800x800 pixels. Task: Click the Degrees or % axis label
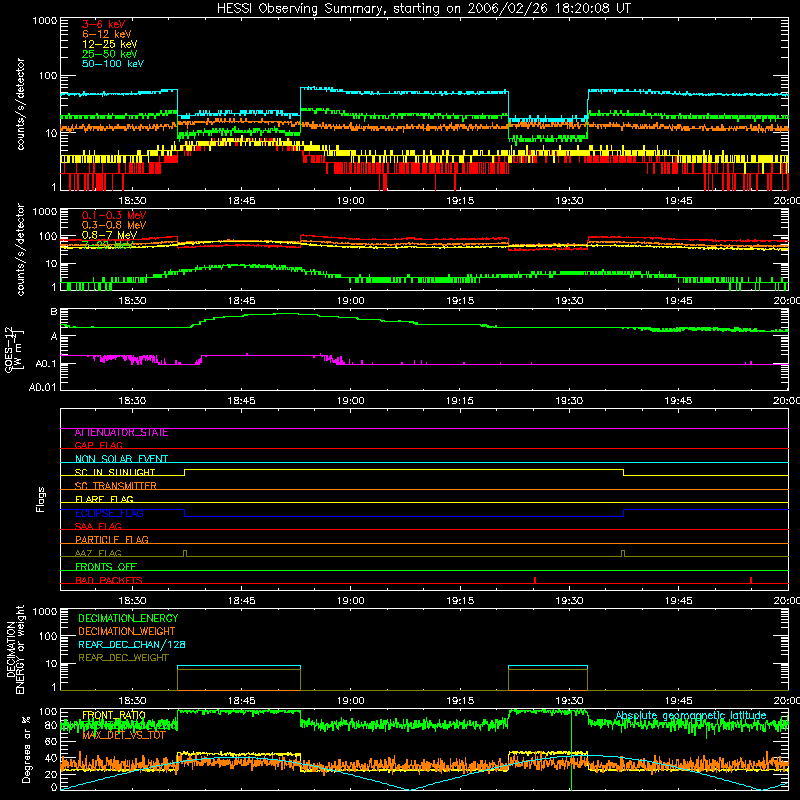[26, 749]
